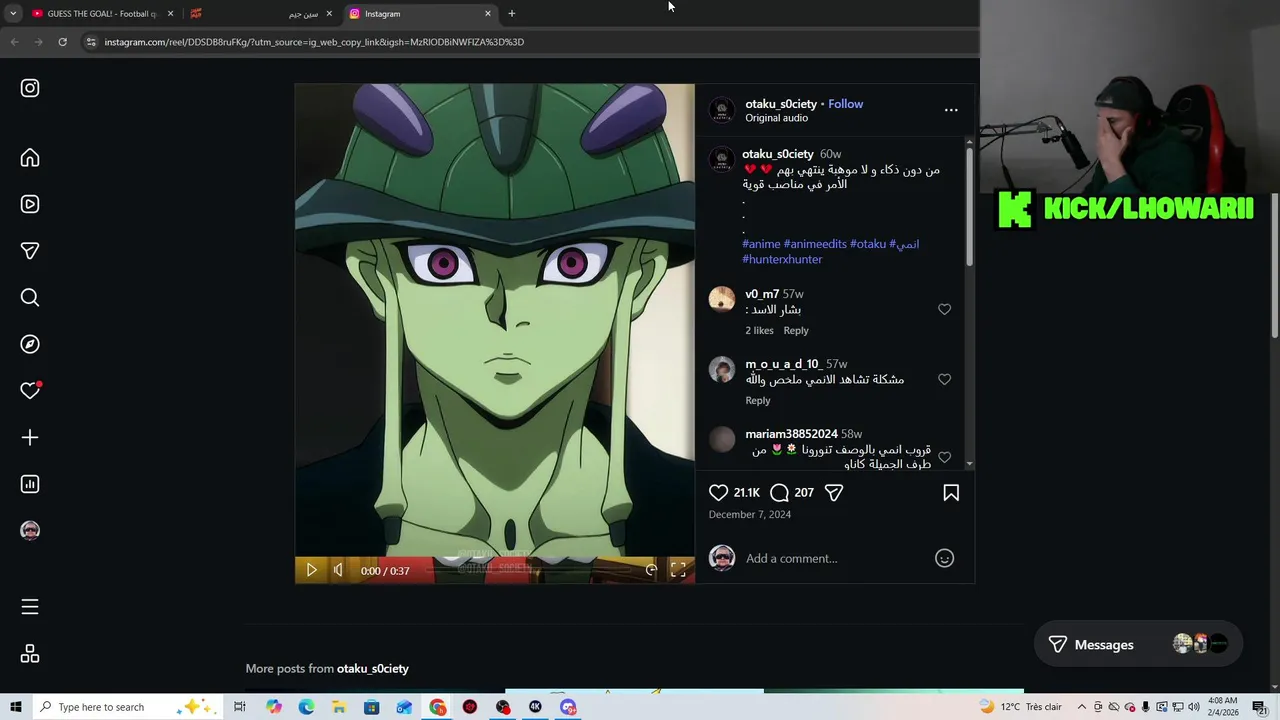Open Microsoft Edge from taskbar

point(306,707)
